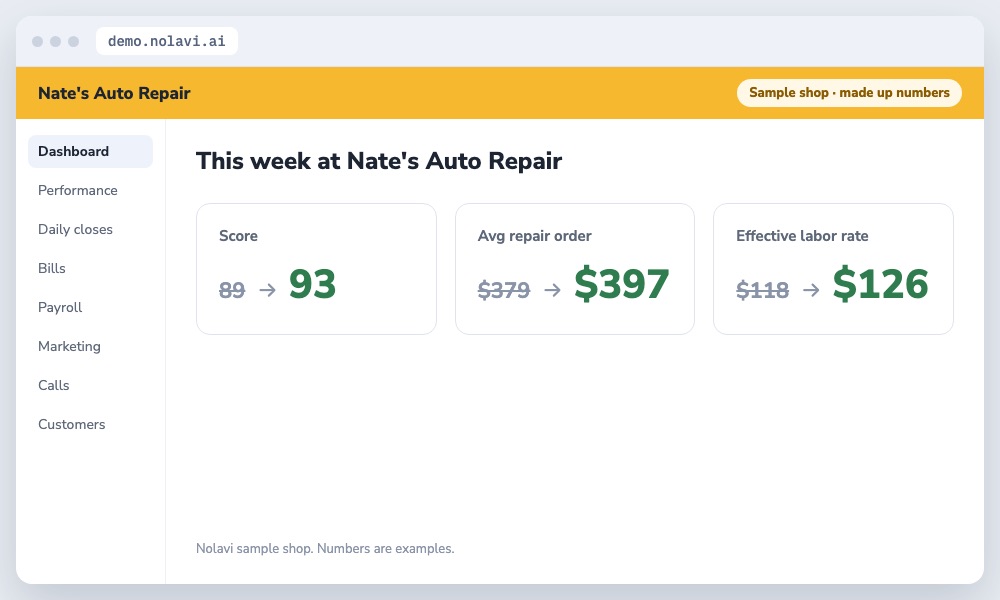Open the Avg repair order card
Image resolution: width=1000 pixels, height=600 pixels.
575,268
